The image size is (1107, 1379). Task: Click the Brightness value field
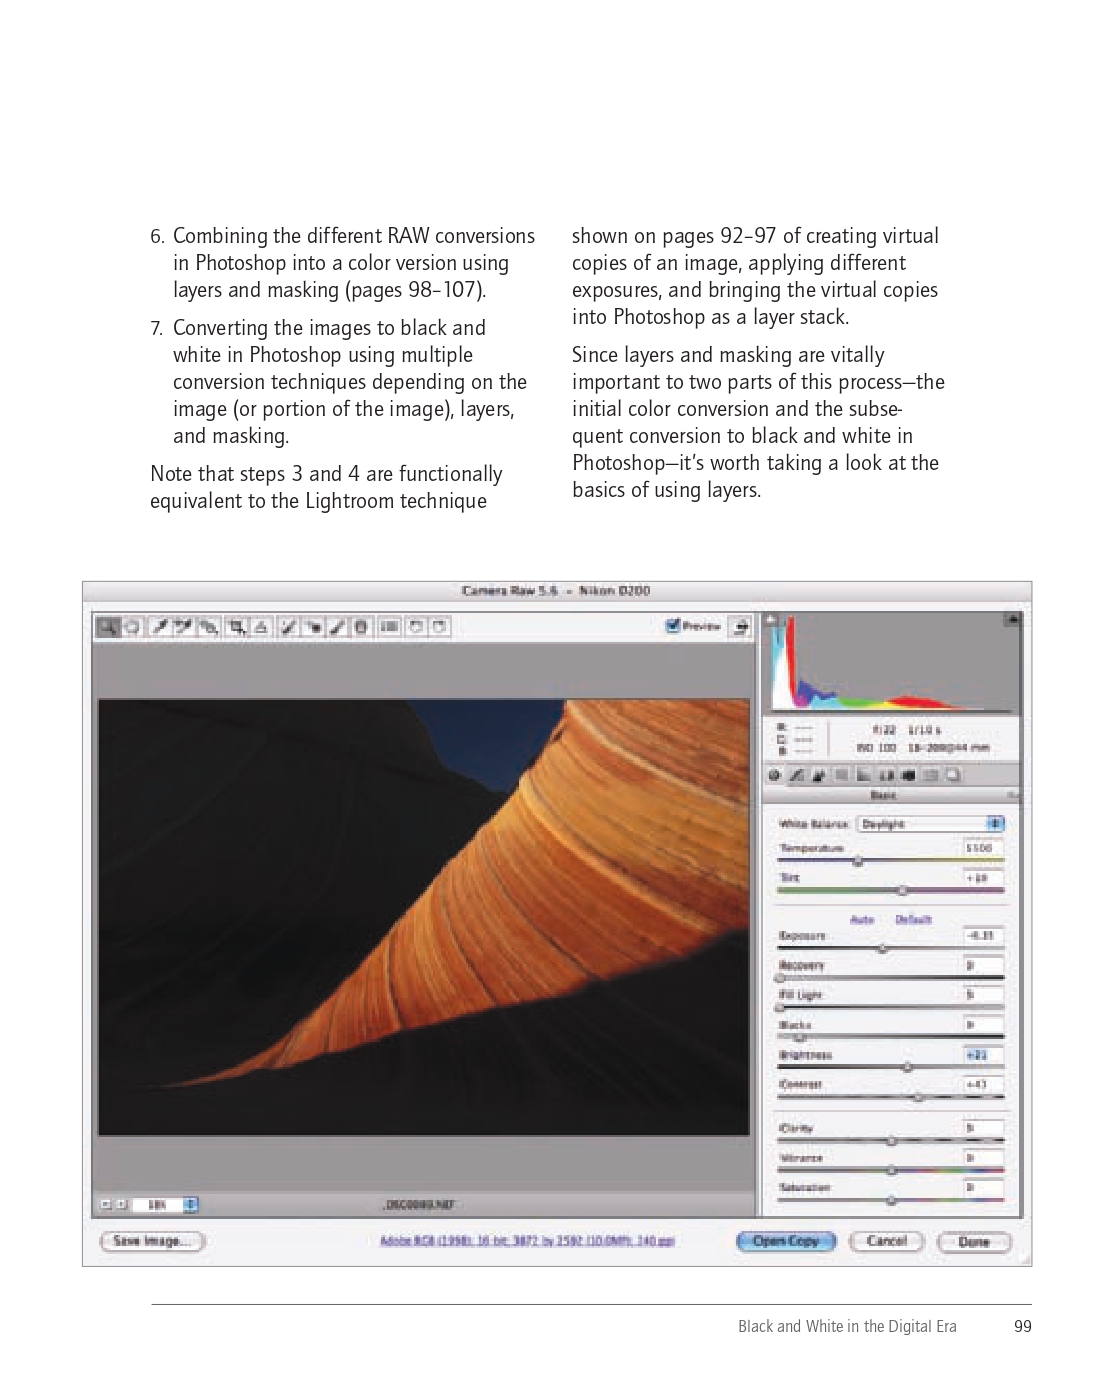coord(983,1055)
